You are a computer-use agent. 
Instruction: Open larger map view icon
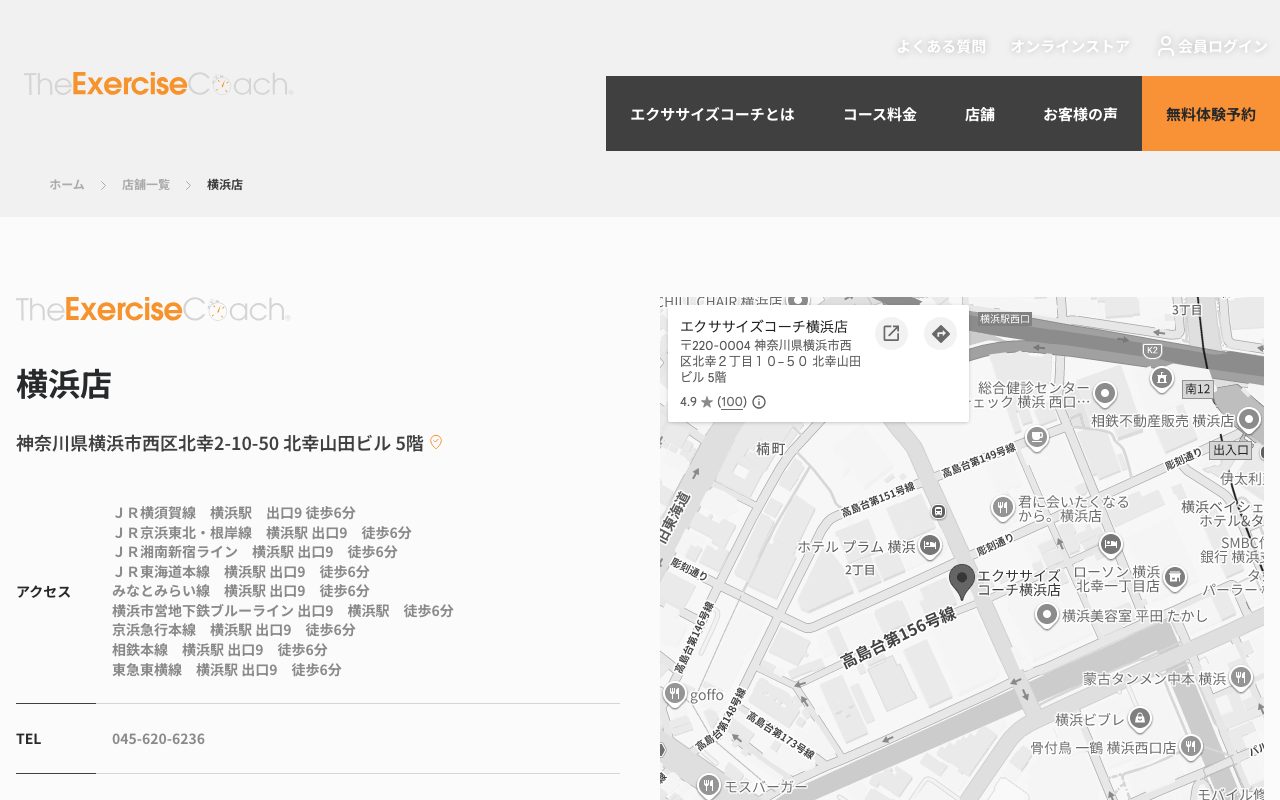pyautogui.click(x=891, y=333)
